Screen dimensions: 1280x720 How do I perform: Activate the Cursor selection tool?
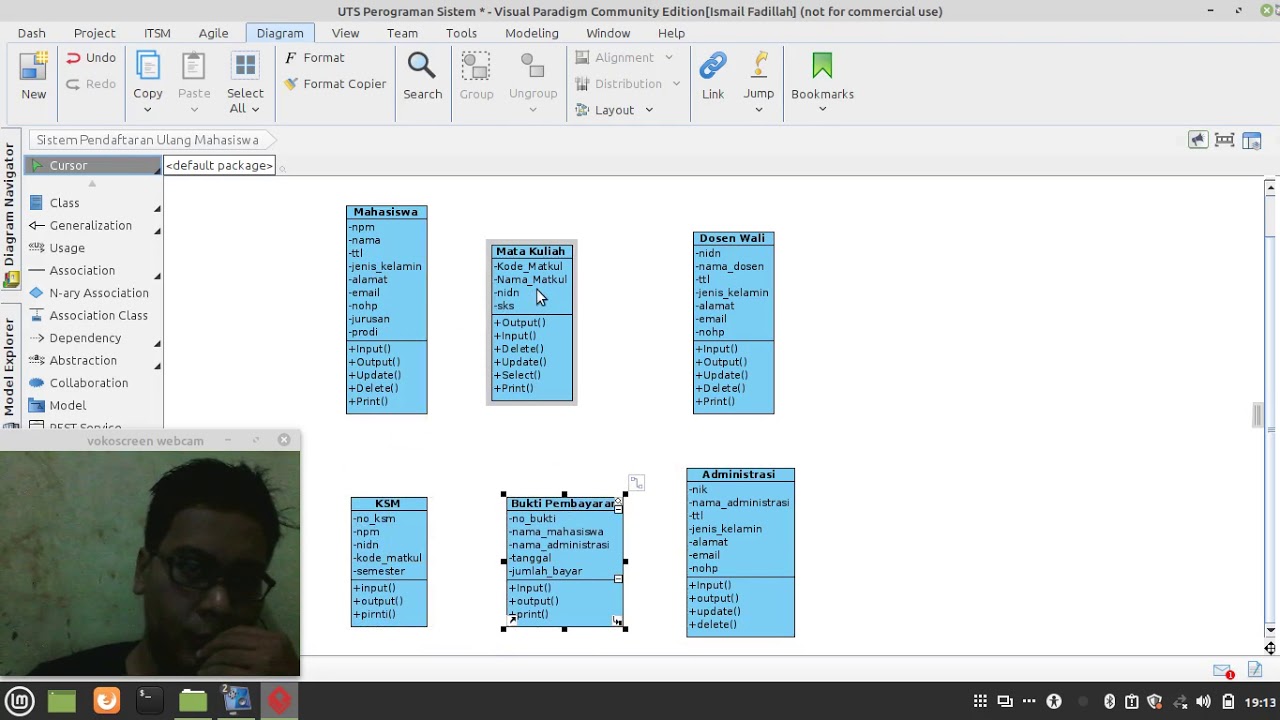tap(92, 165)
